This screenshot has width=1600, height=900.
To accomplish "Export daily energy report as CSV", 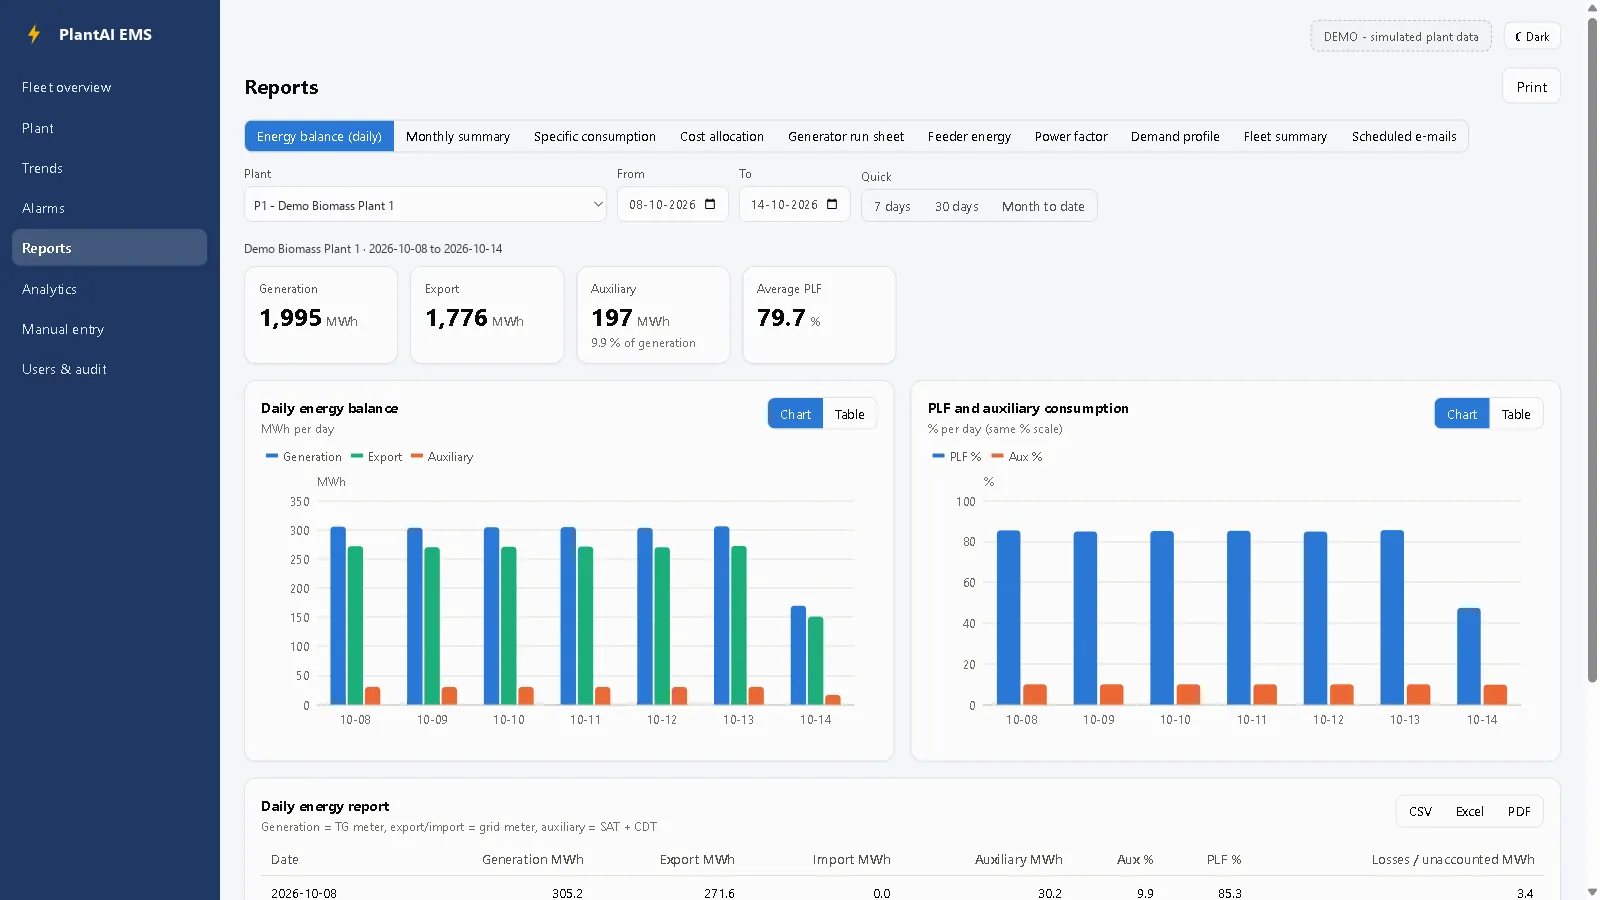I will pyautogui.click(x=1420, y=811).
